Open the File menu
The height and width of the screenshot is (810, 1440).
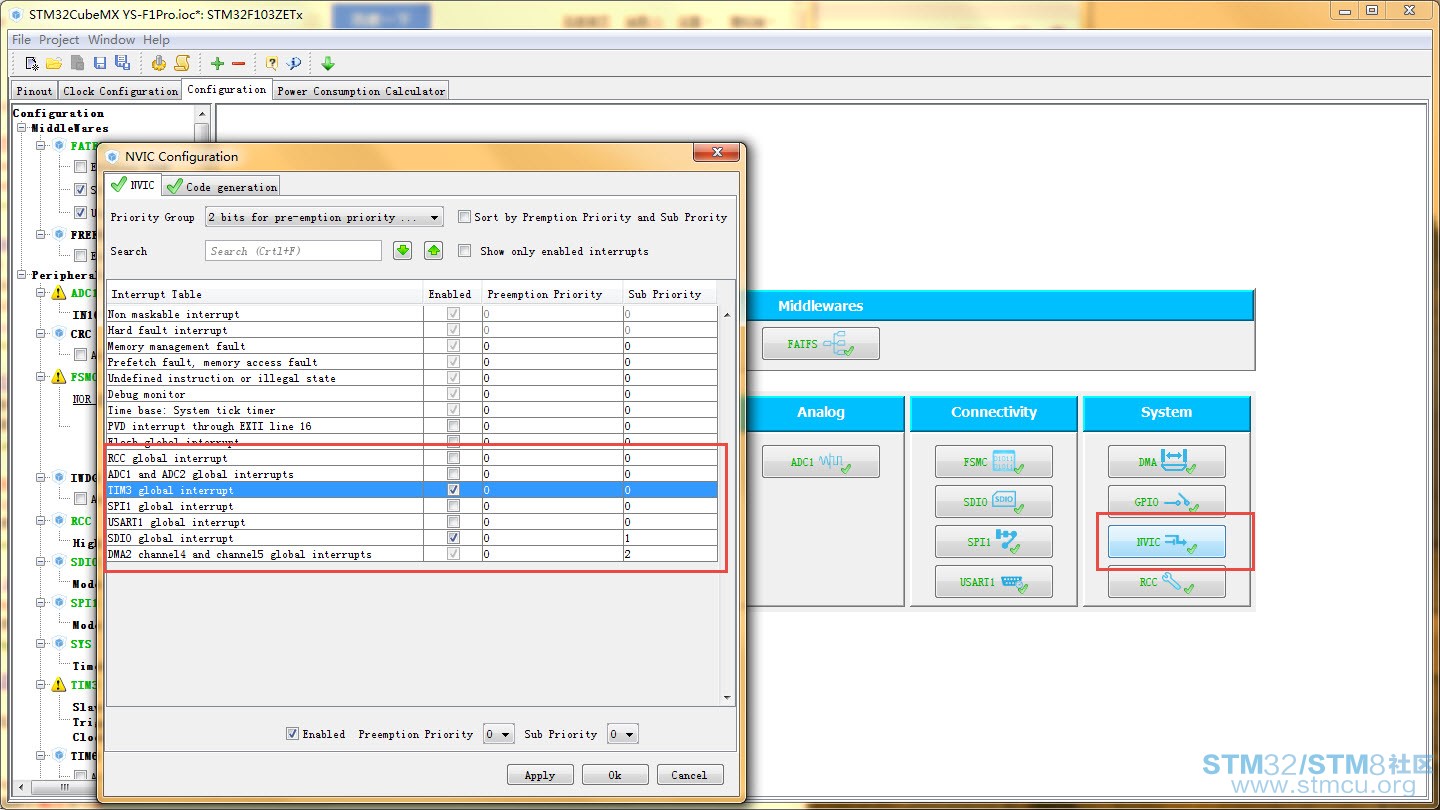[21, 40]
